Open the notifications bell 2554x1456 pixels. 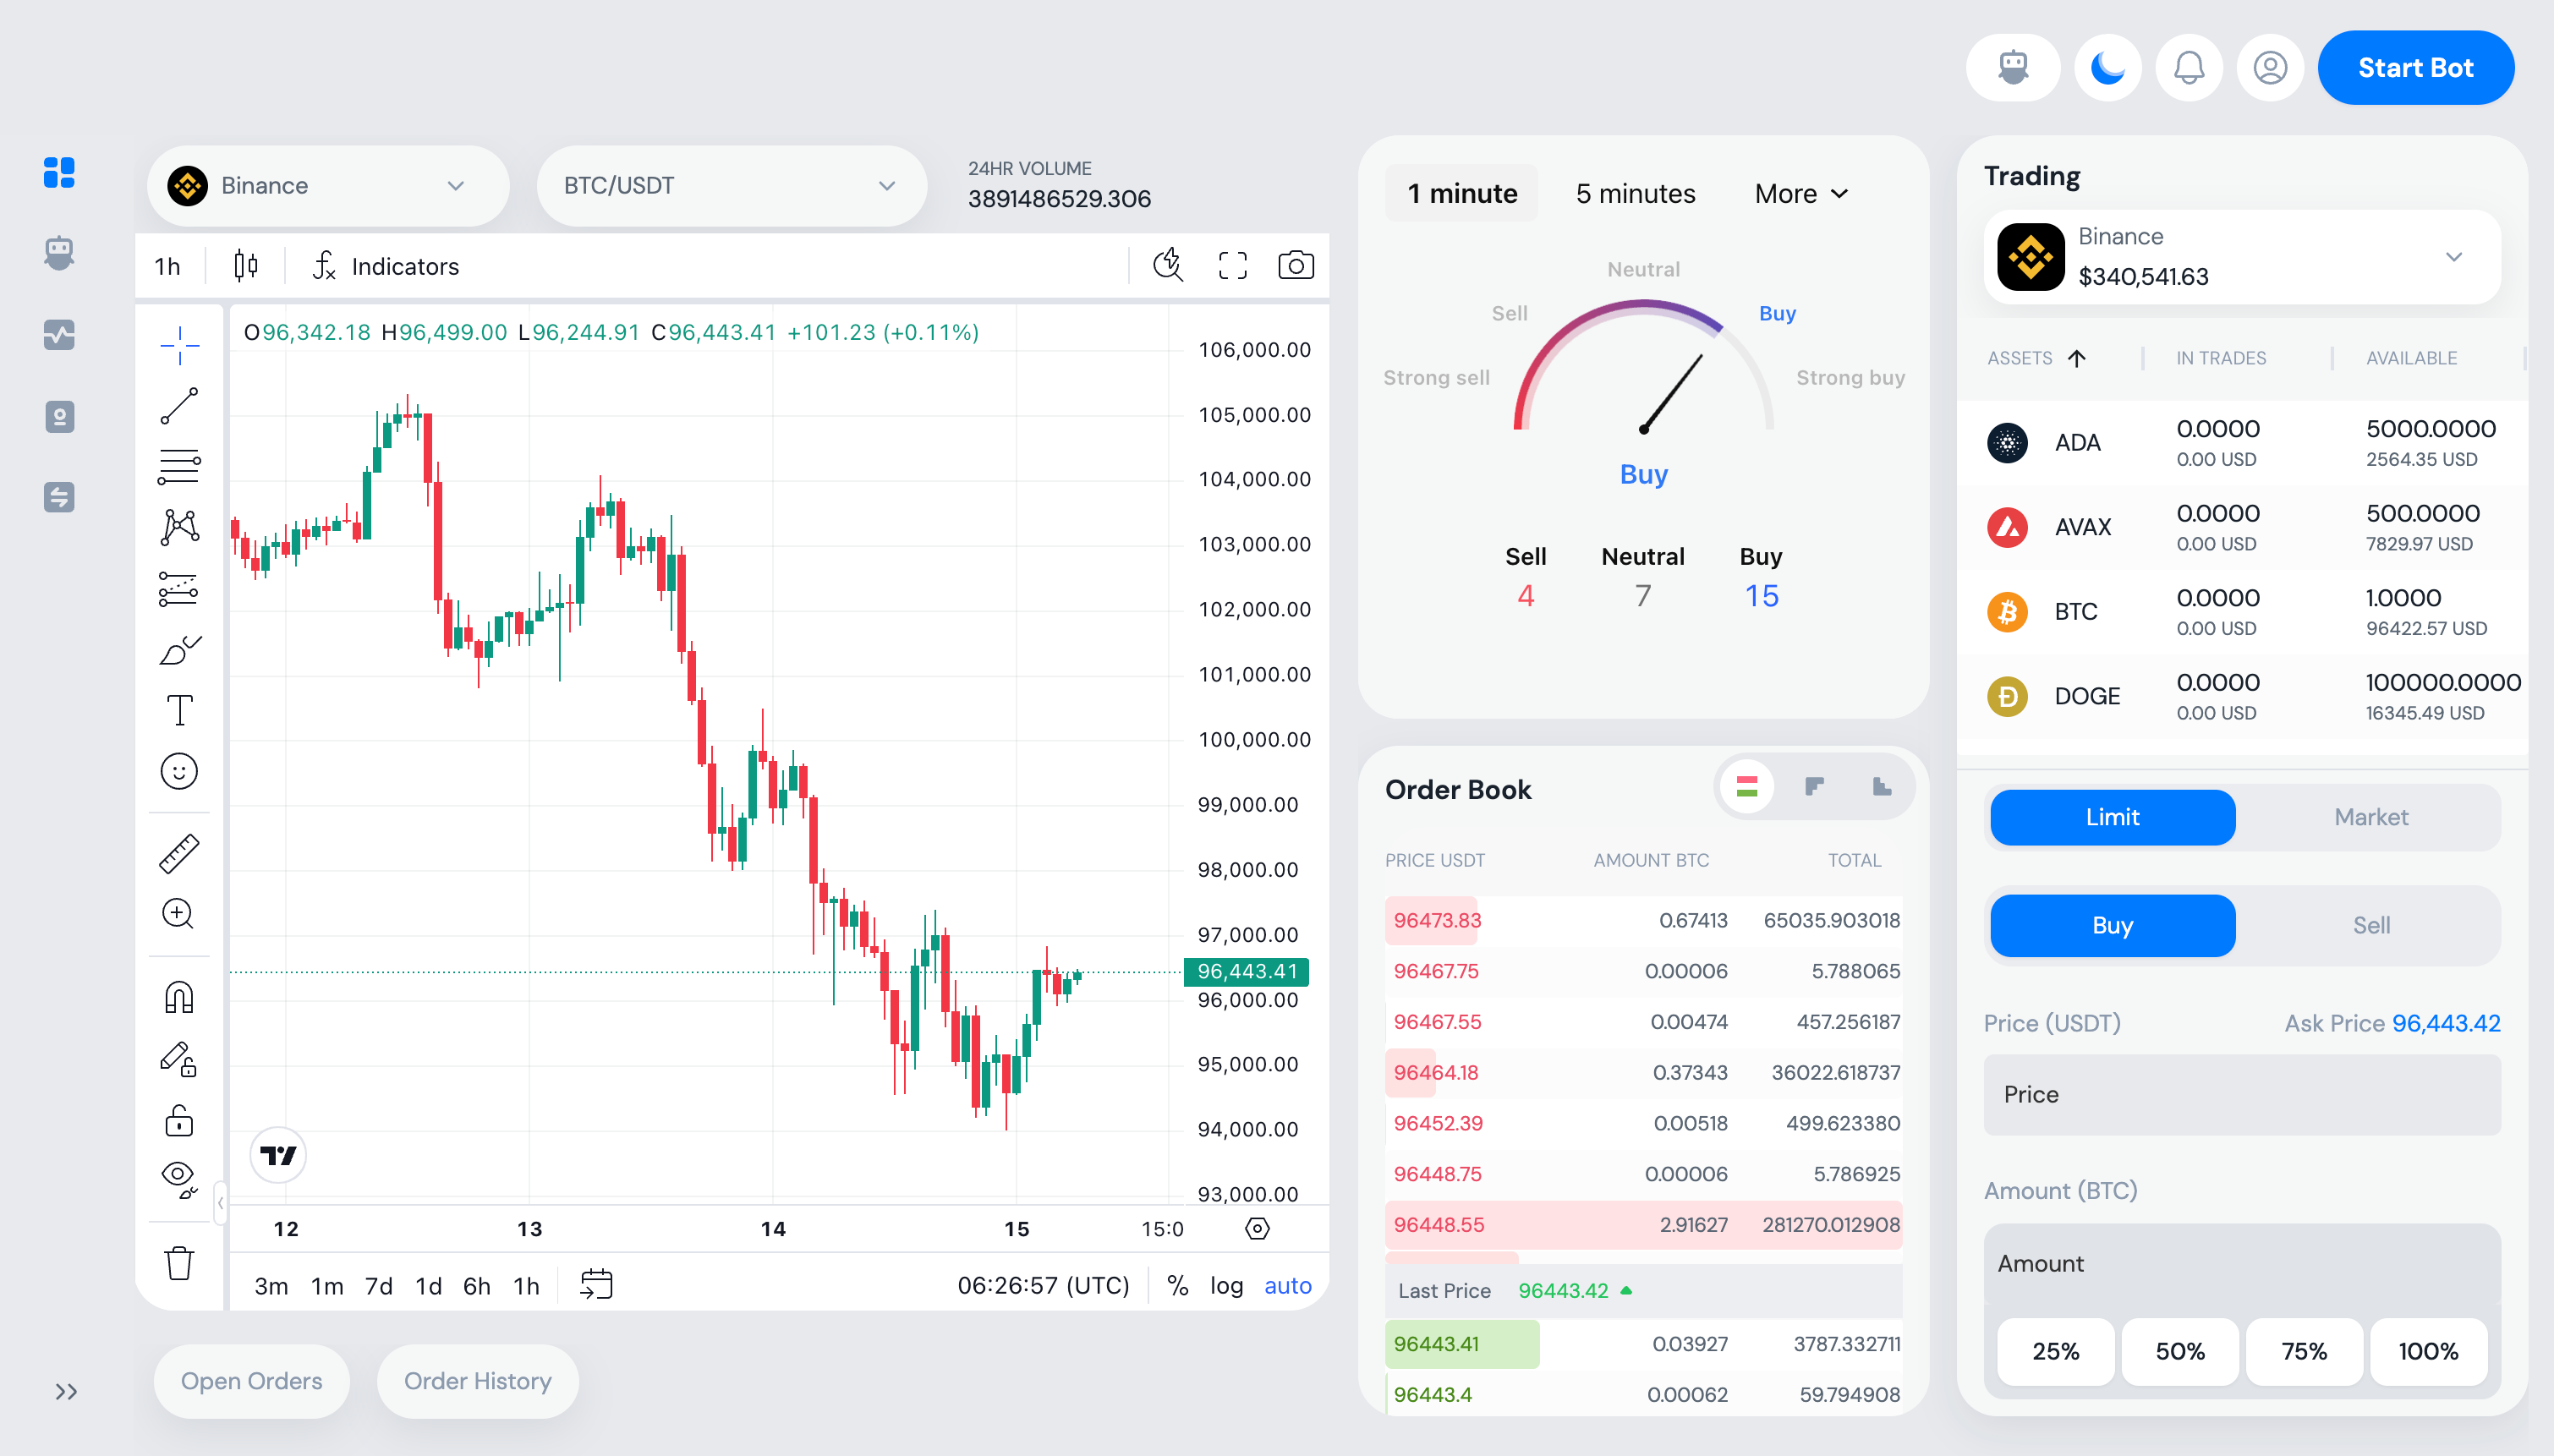(x=2188, y=68)
